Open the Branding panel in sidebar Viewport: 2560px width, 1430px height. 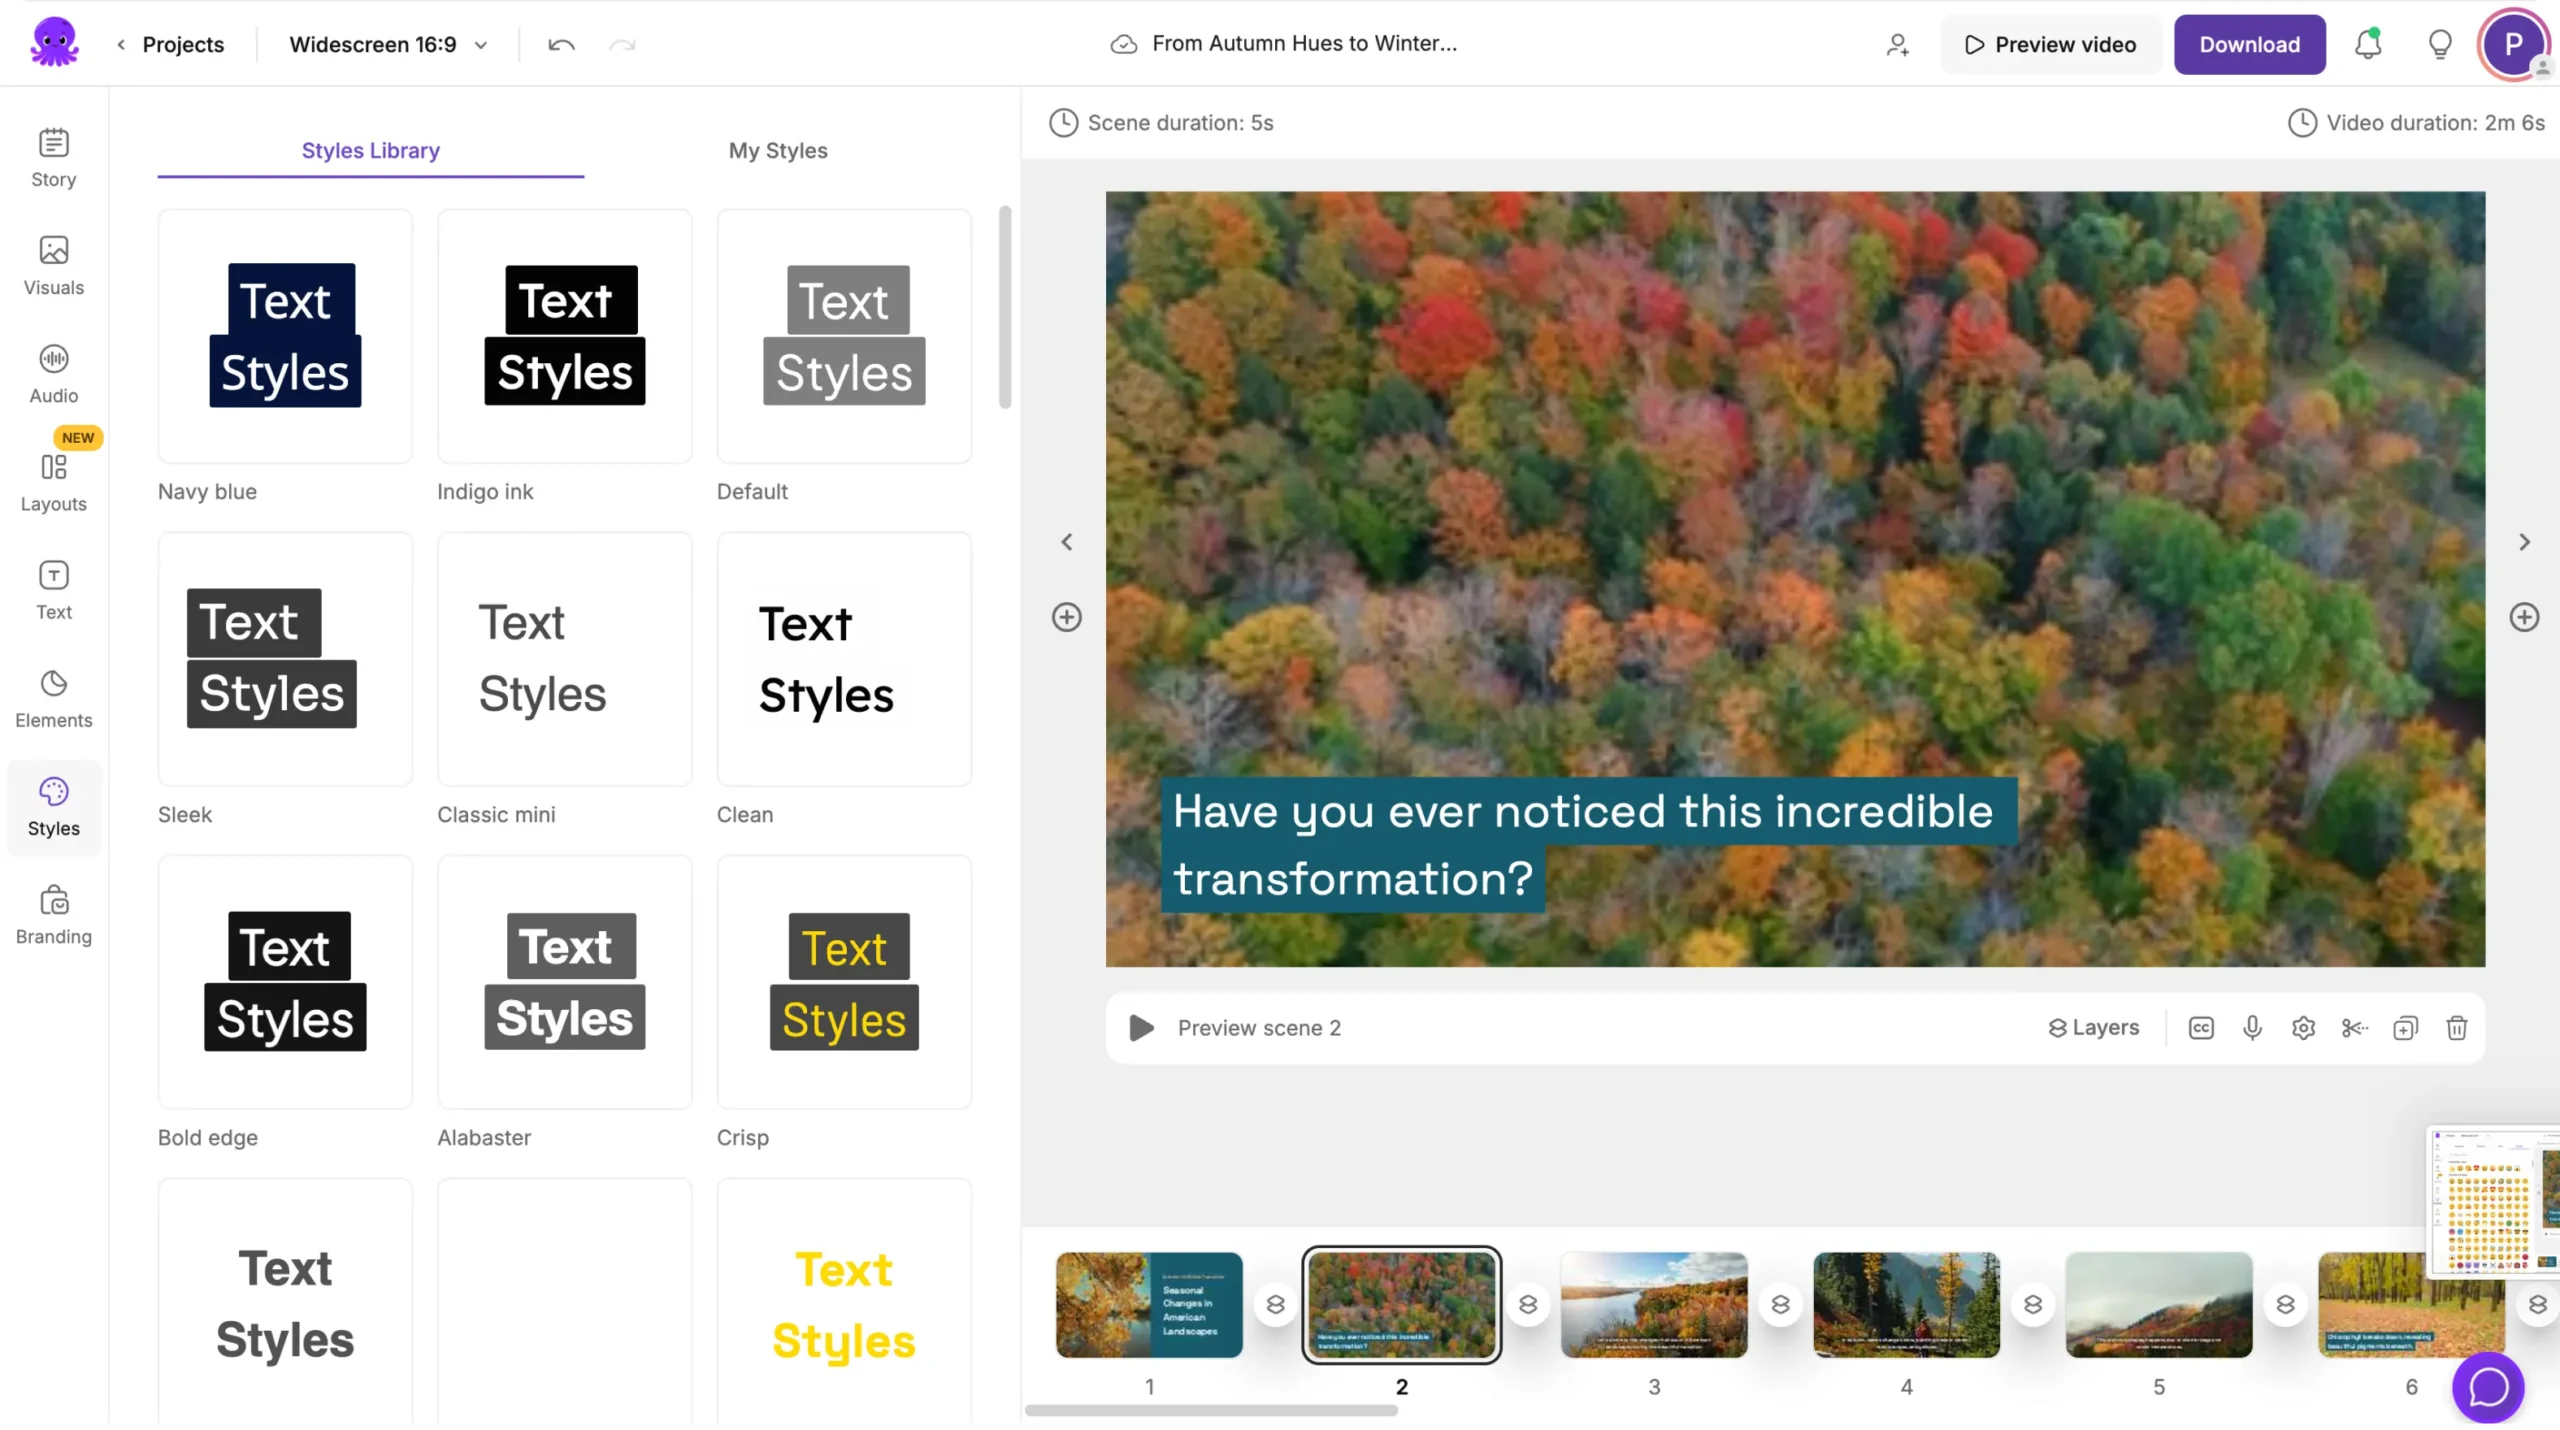point(54,915)
